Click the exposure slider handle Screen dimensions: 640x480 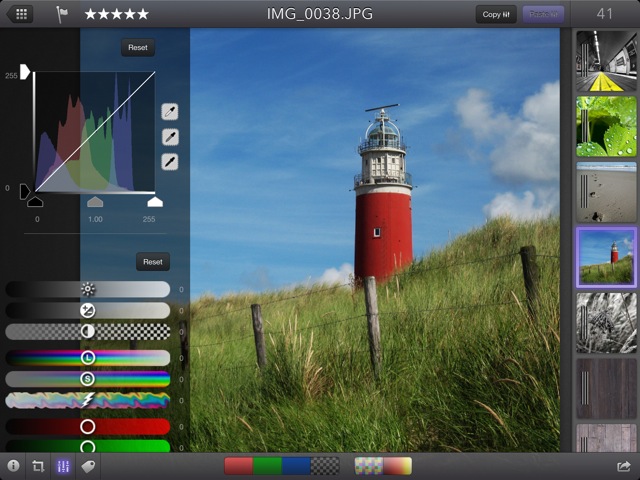click(88, 310)
